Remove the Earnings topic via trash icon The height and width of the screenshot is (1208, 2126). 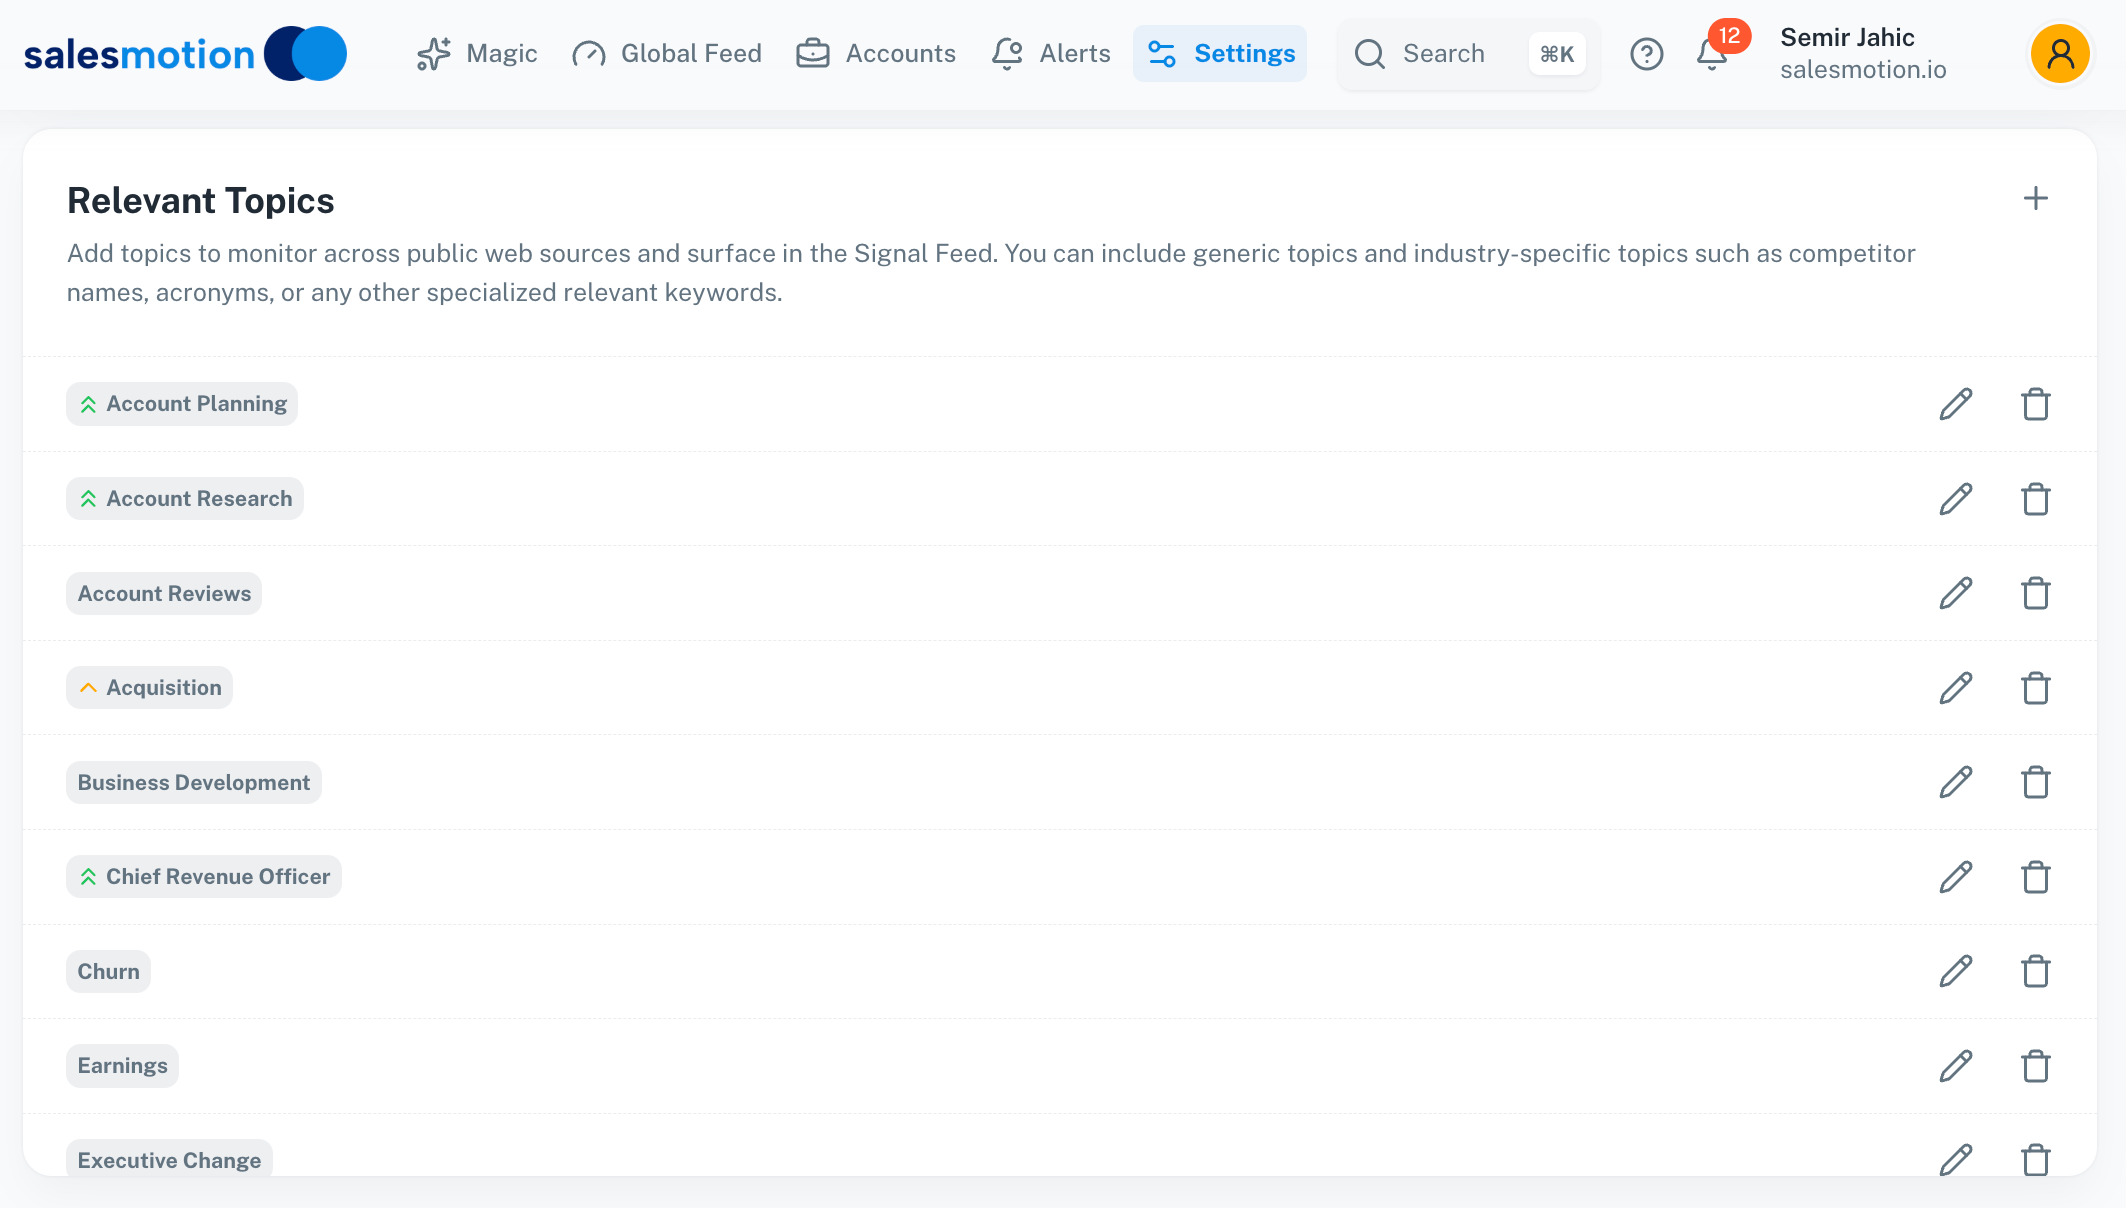pyautogui.click(x=2035, y=1066)
